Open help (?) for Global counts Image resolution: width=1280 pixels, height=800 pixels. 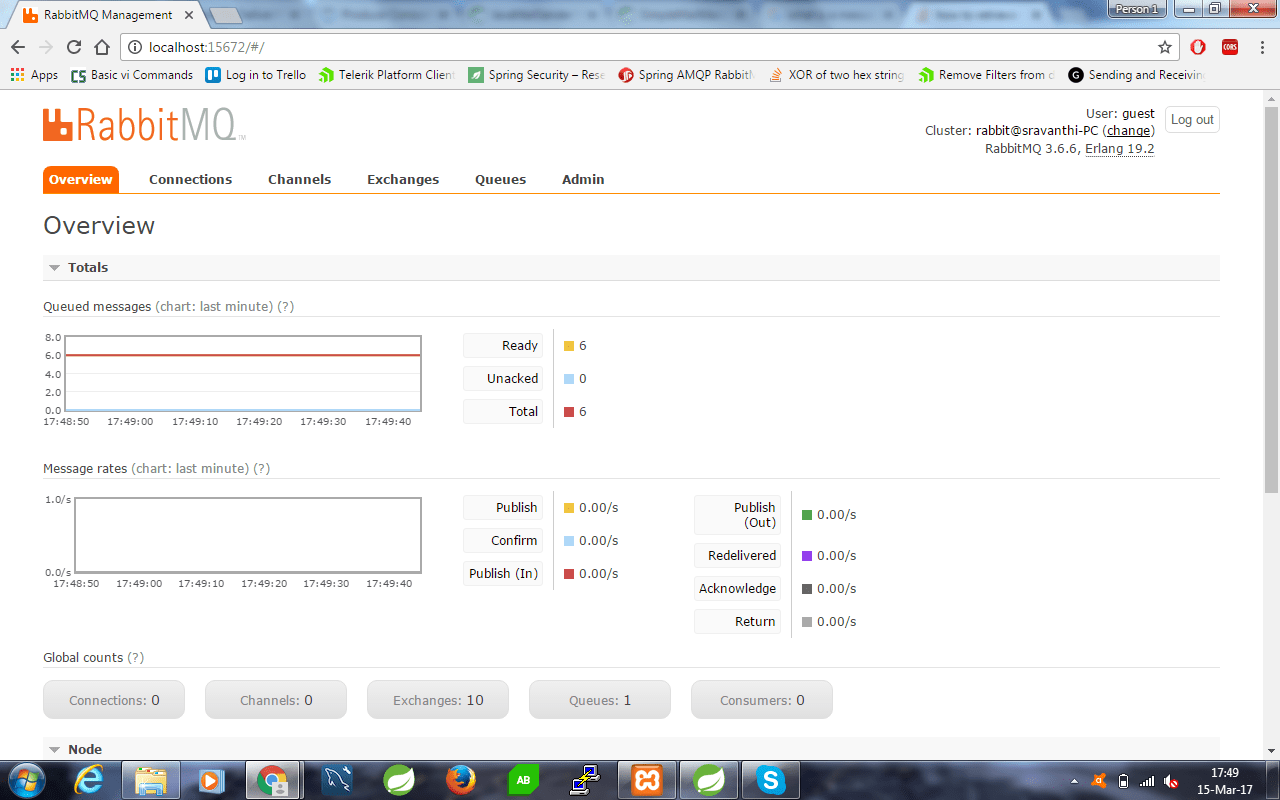[136, 657]
